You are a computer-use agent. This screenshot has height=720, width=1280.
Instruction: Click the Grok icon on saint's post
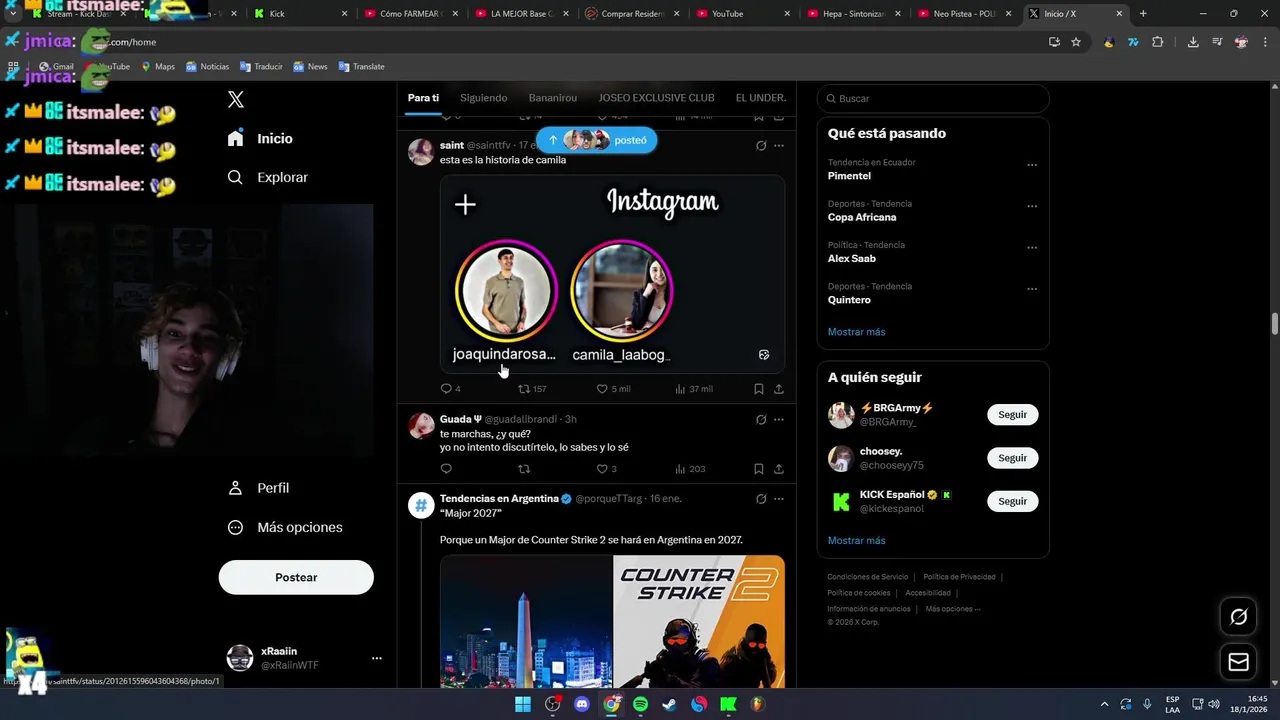click(761, 146)
